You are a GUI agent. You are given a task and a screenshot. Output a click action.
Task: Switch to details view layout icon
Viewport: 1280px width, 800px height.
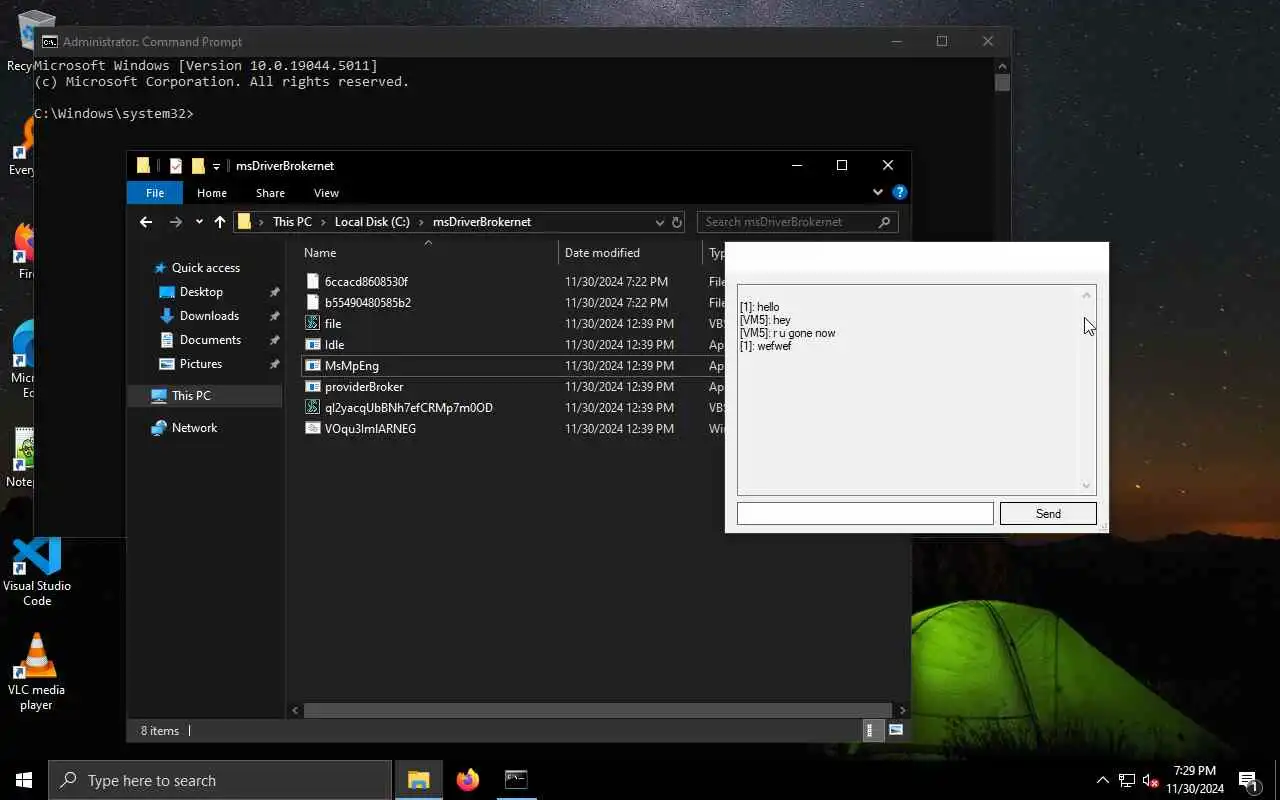[871, 731]
